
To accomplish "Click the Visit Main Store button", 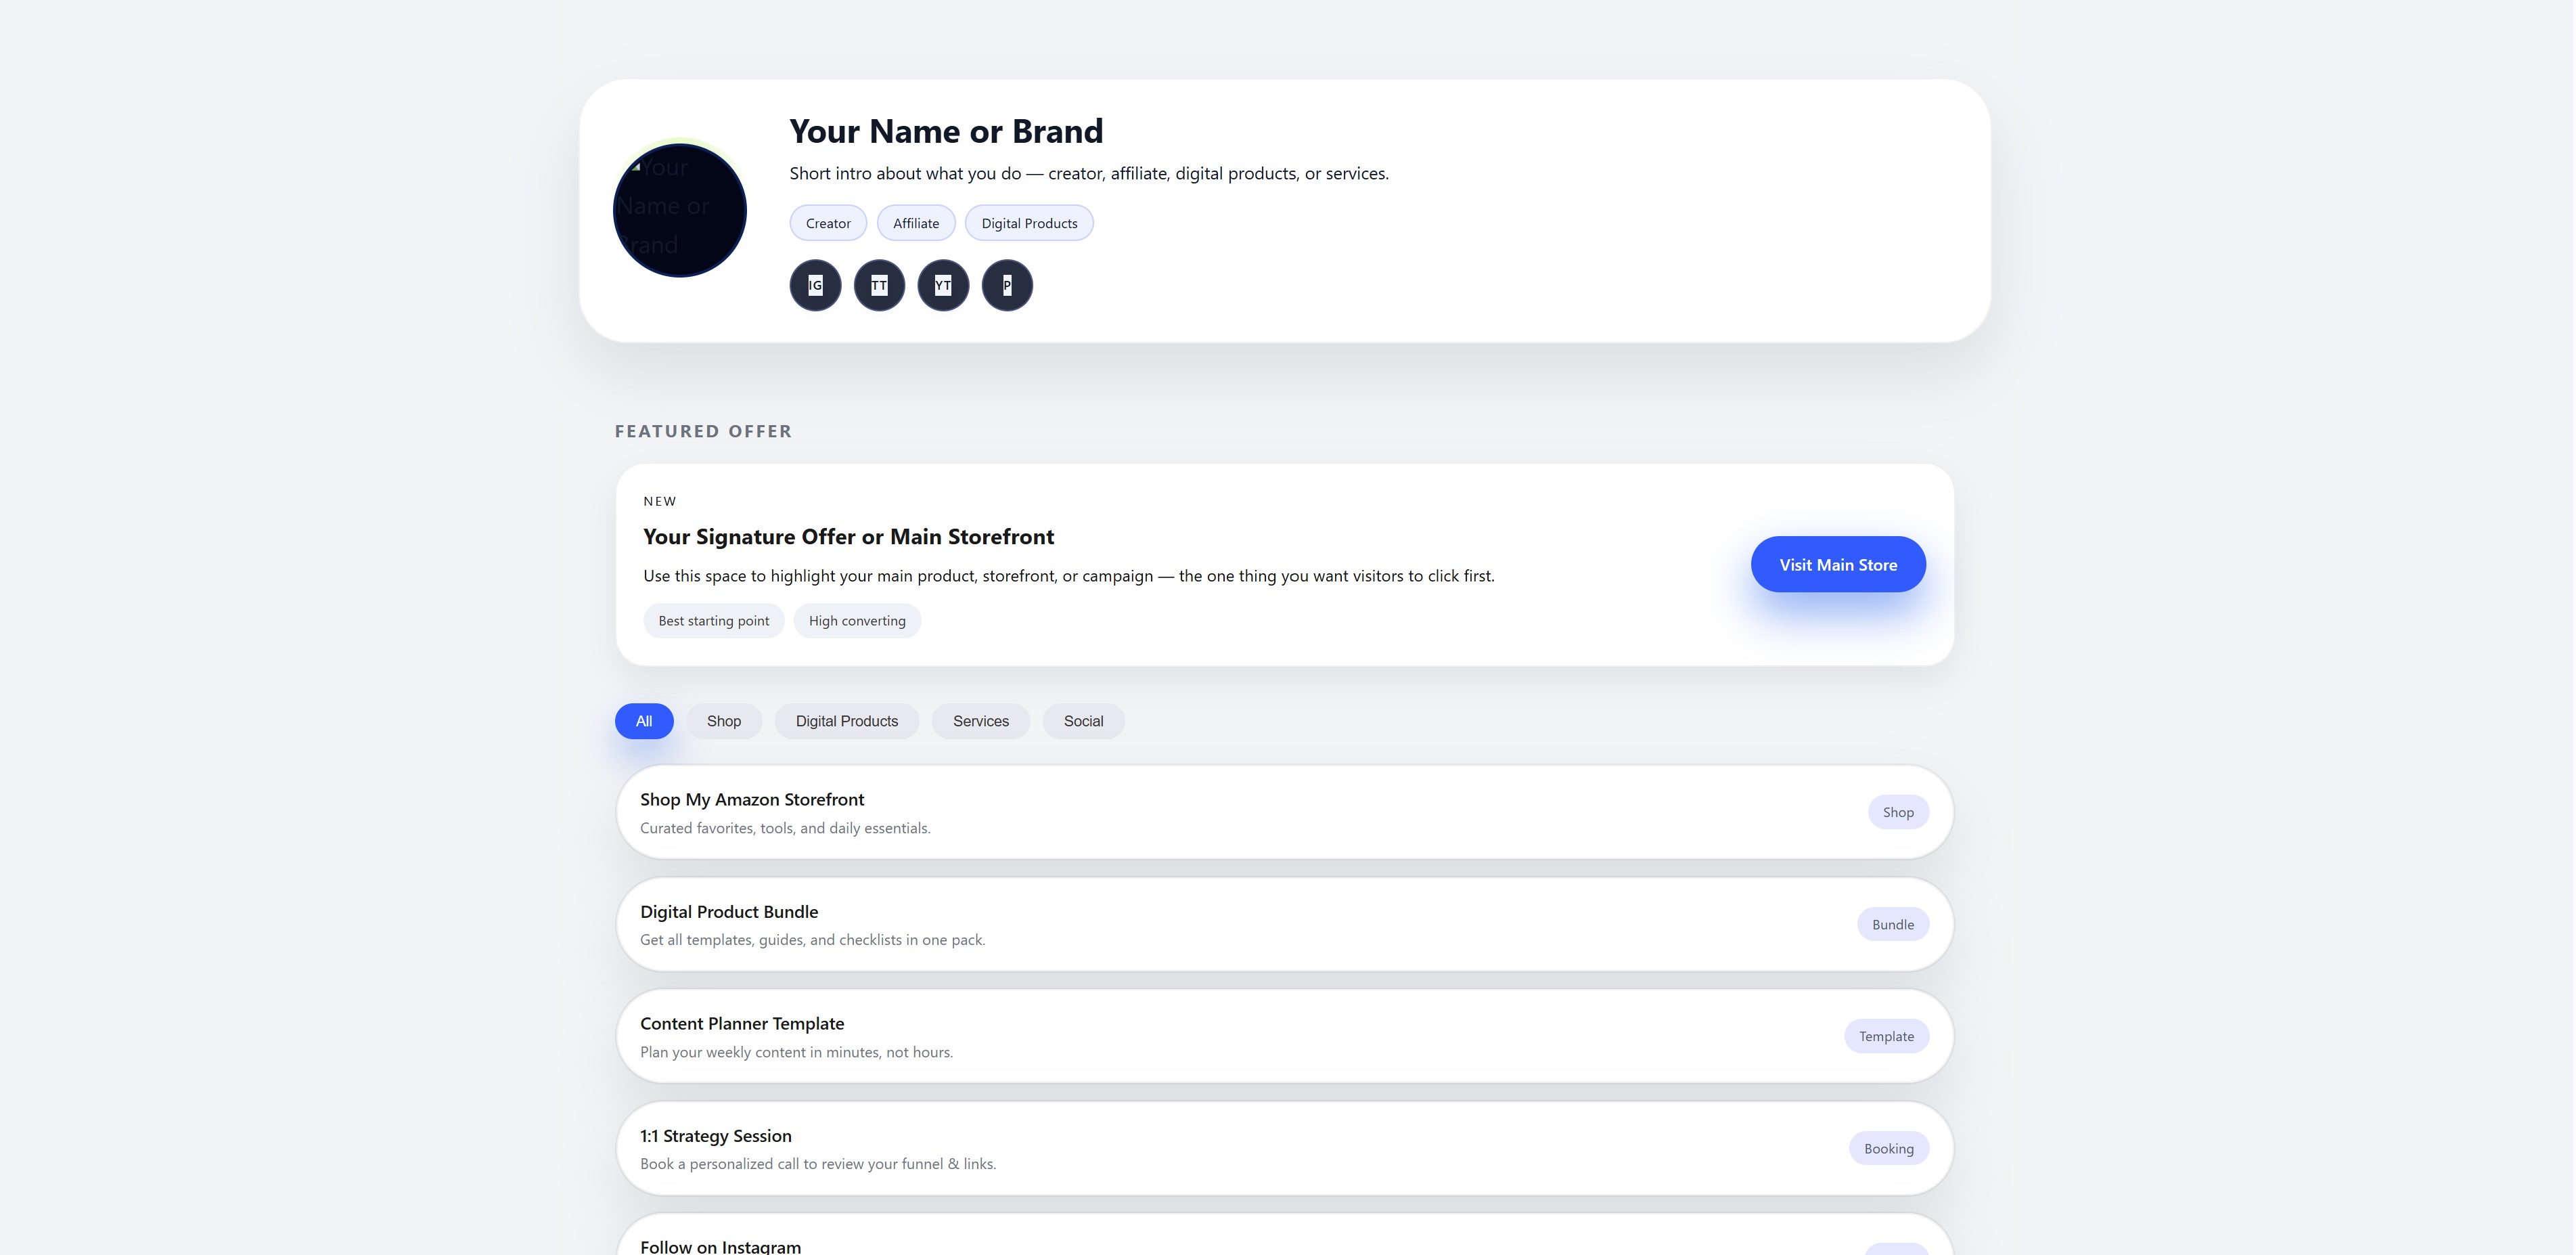I will point(1837,564).
